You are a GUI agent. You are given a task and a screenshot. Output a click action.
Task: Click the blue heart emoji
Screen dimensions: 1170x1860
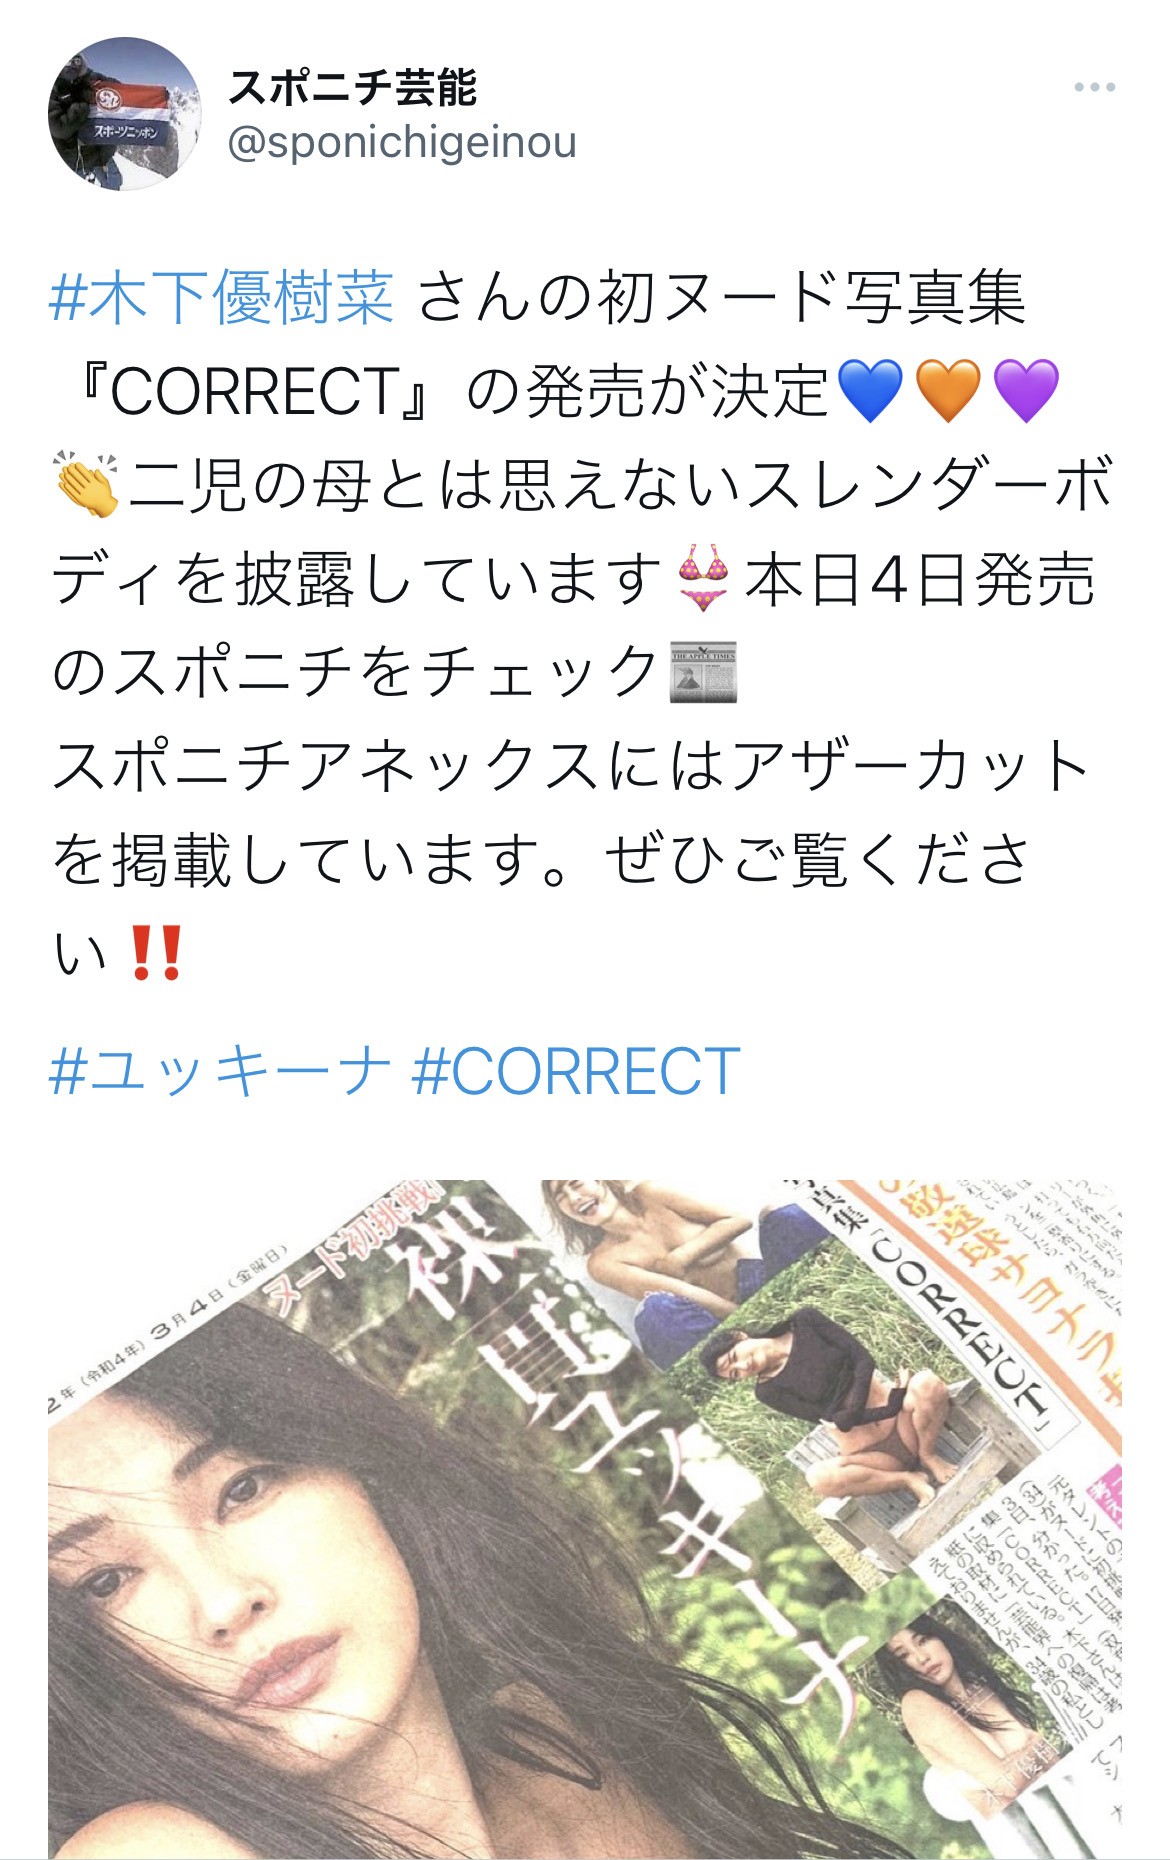click(x=869, y=391)
